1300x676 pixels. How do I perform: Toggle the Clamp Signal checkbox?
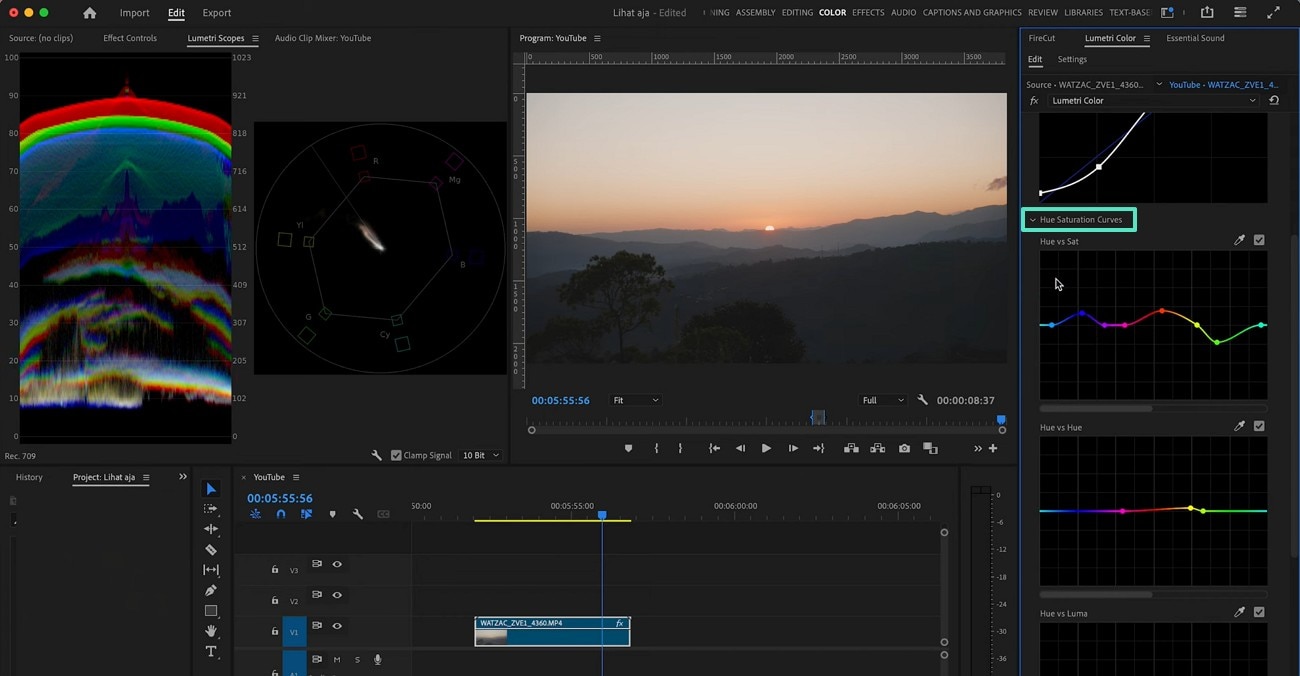tap(397, 455)
